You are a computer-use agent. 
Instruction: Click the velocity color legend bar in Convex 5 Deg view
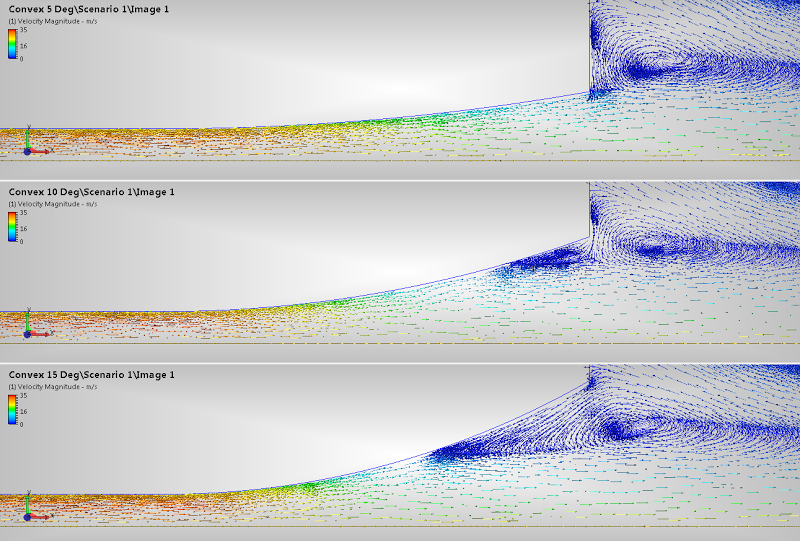point(12,44)
